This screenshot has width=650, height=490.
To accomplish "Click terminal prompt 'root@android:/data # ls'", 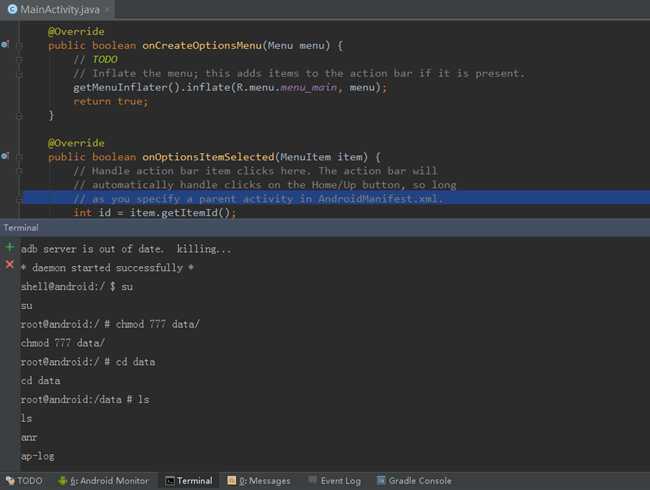I will pos(85,400).
